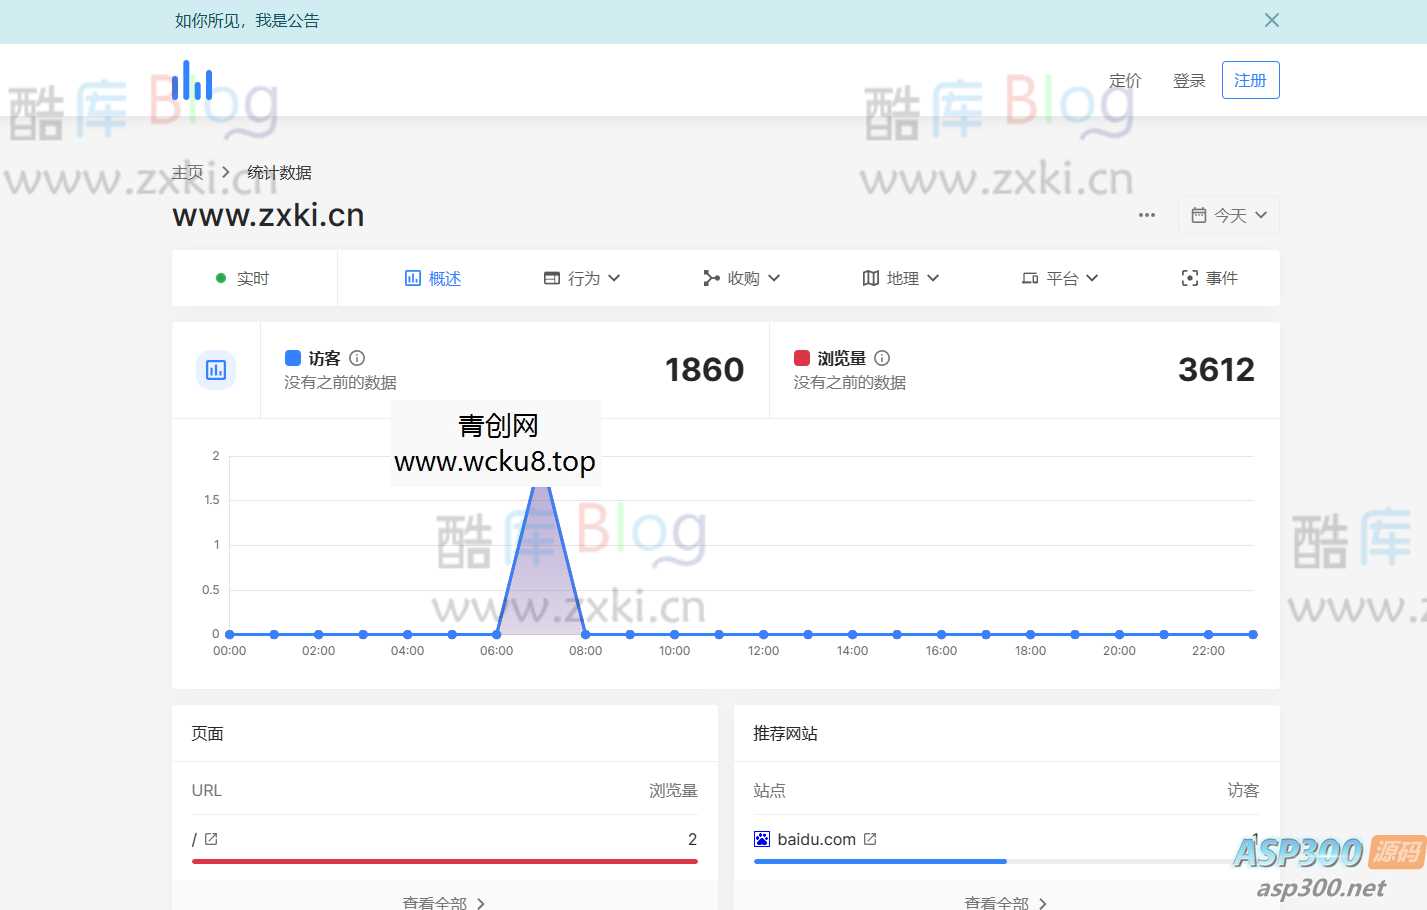This screenshot has height=910, width=1427.
Task: Open the ... more options menu
Action: 1146,214
